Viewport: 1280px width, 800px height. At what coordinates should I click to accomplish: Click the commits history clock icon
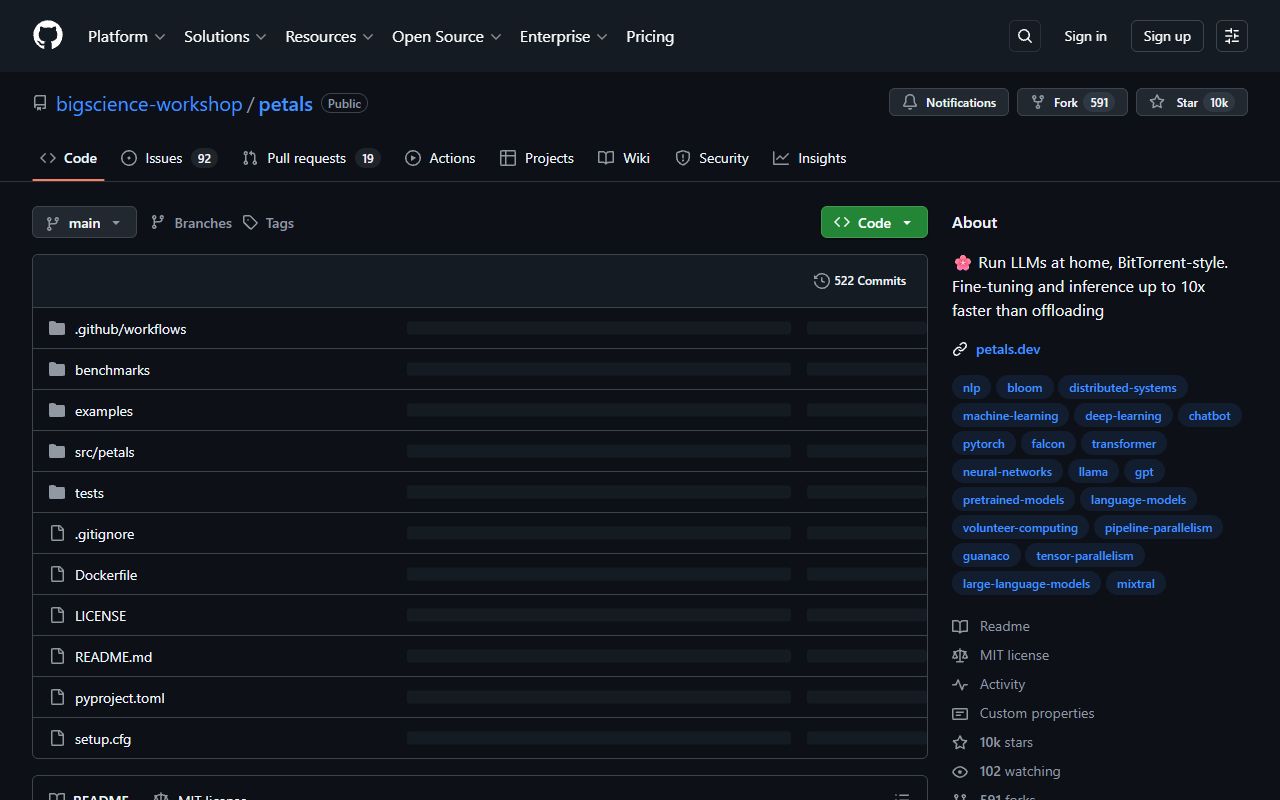pos(821,281)
